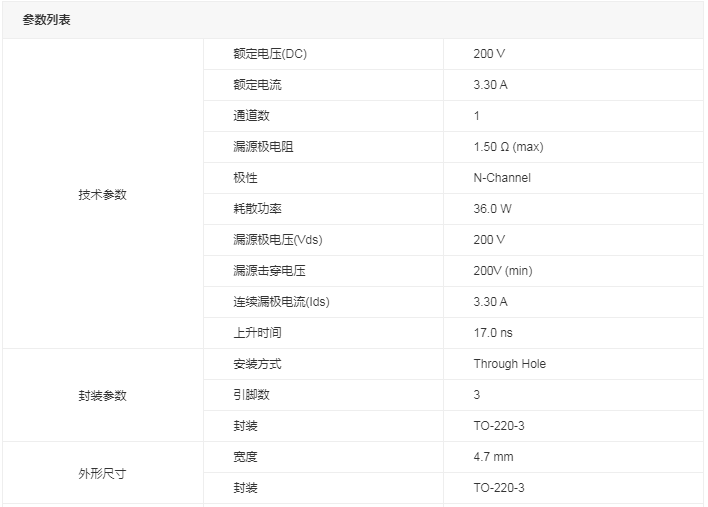Select the 1.50 Ω (max) value

tap(508, 147)
